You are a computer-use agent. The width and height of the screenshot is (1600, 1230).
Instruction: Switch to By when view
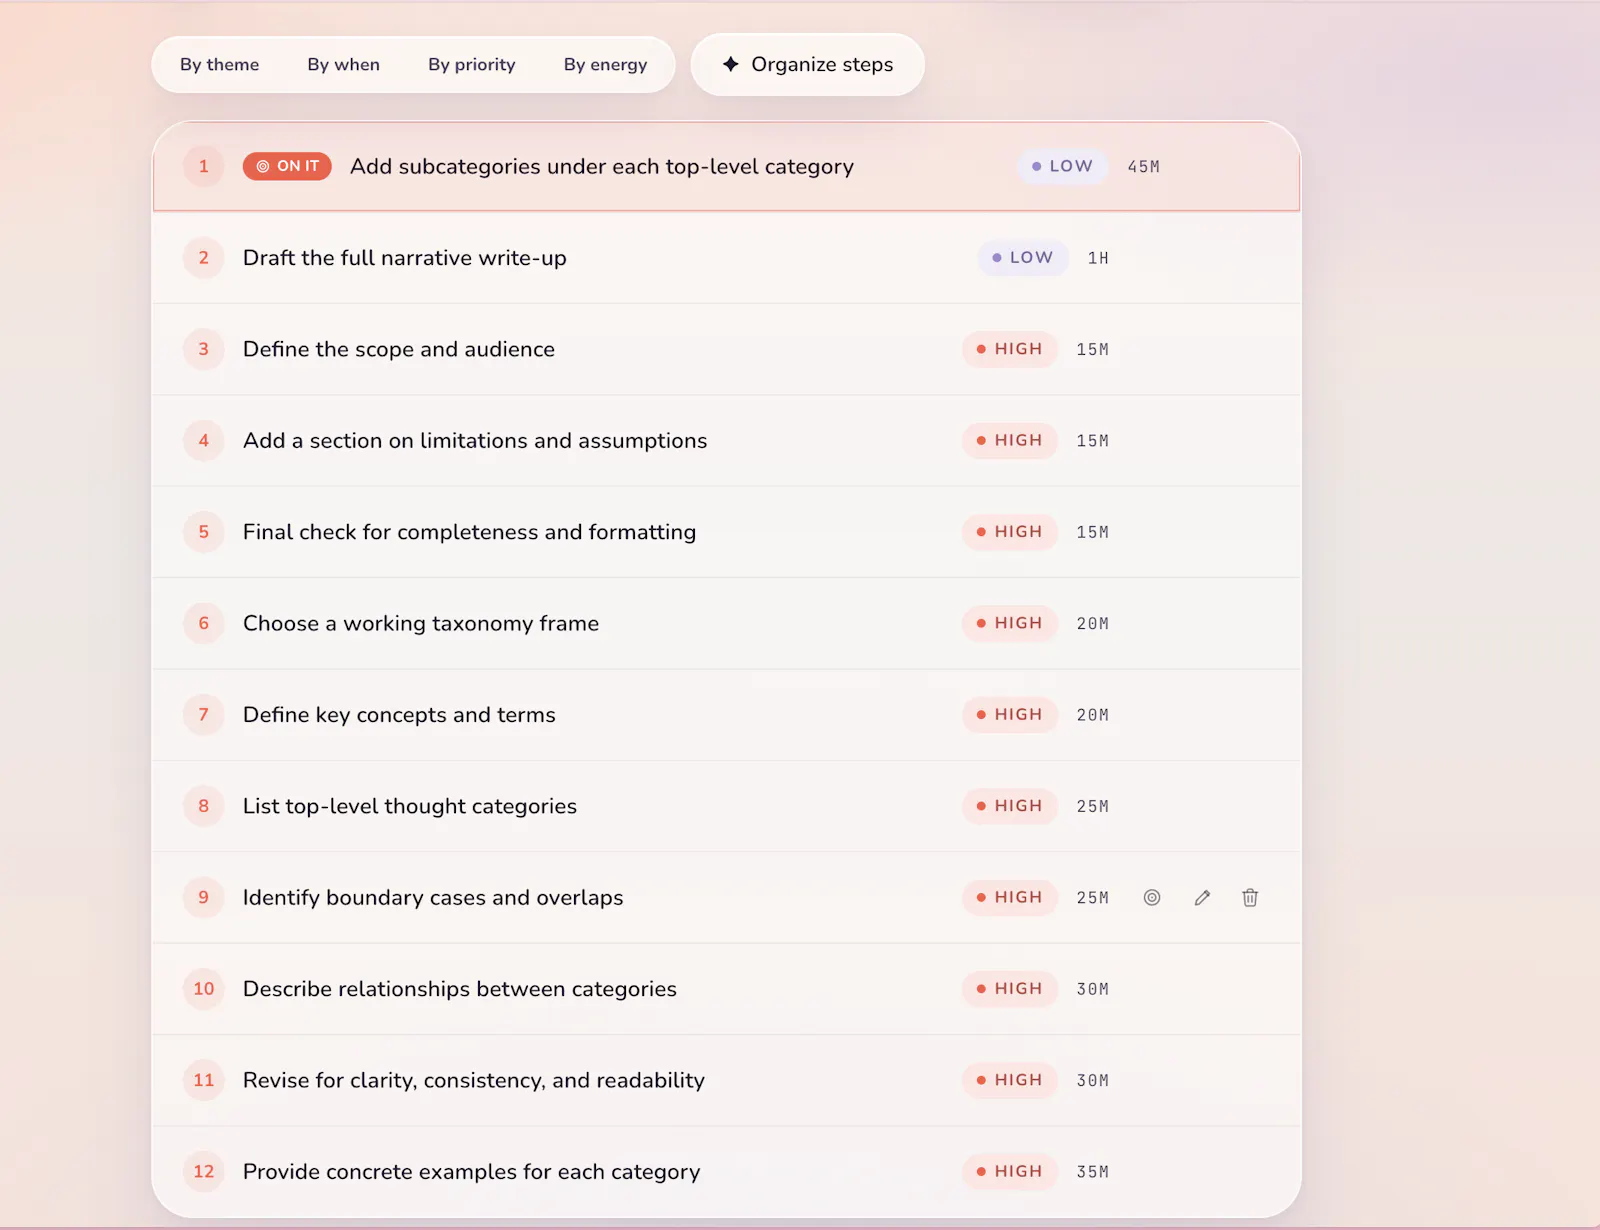pyautogui.click(x=343, y=65)
